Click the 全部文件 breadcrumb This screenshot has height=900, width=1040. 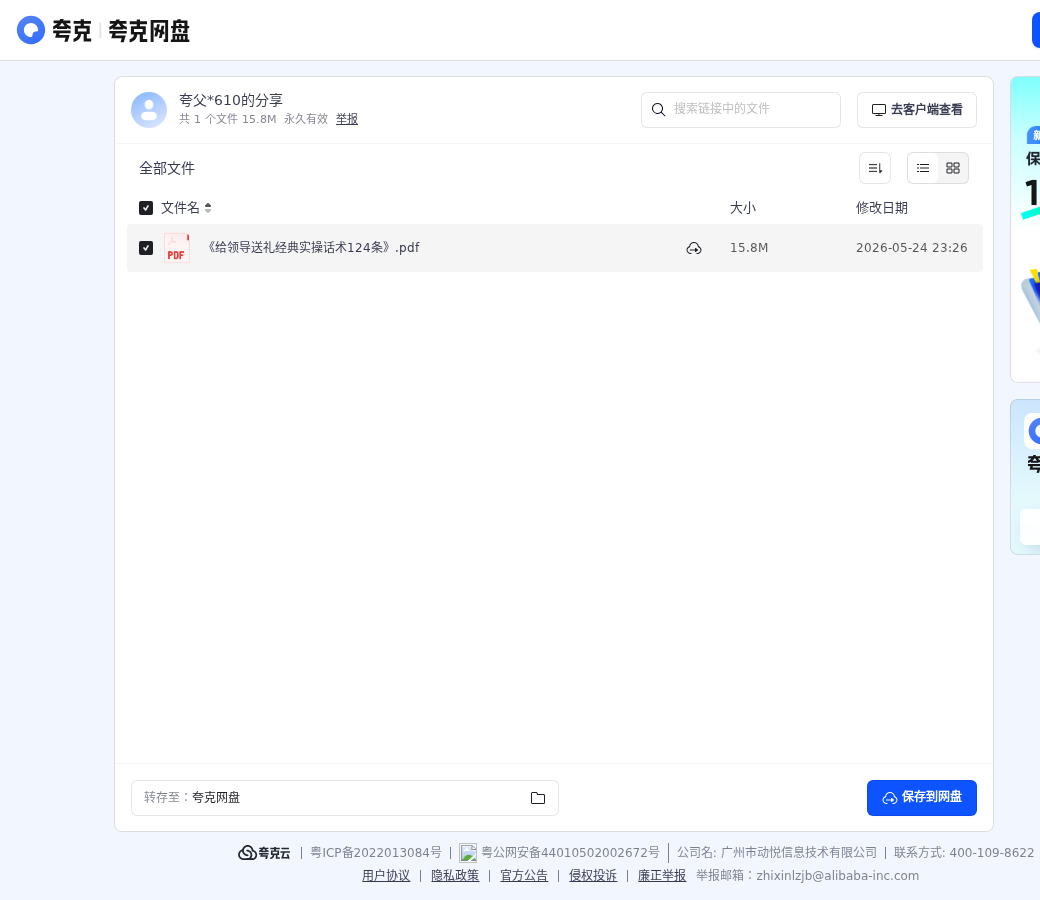tap(166, 168)
